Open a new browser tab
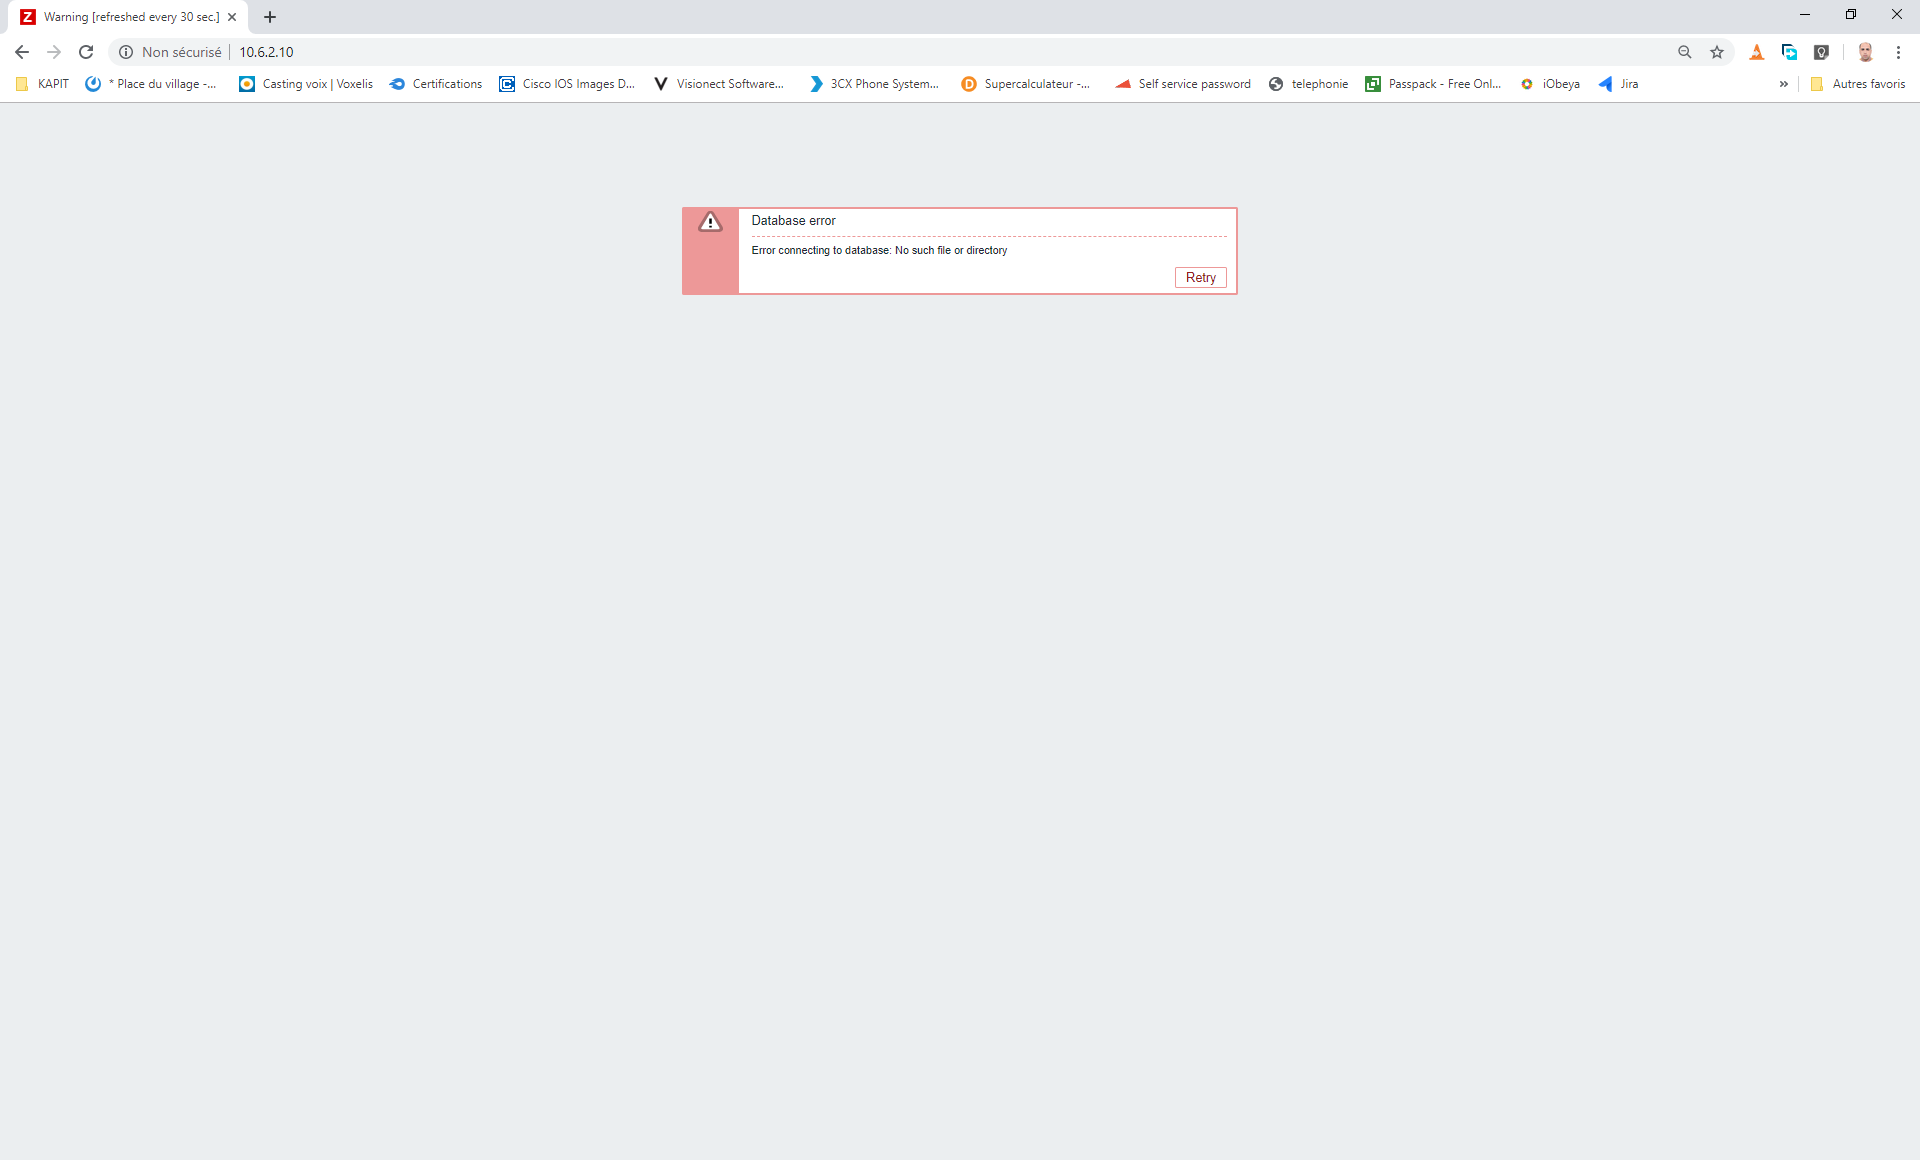 (x=270, y=17)
